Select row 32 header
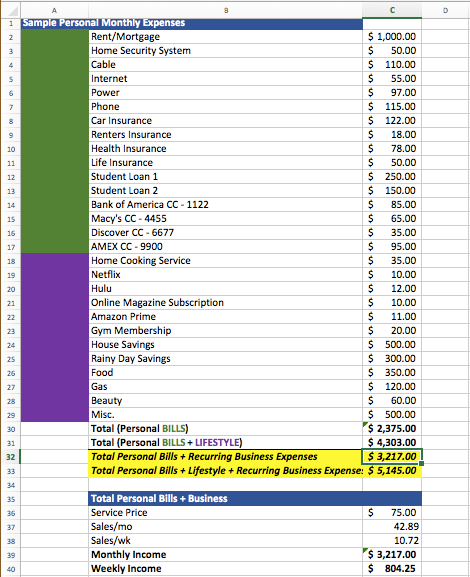This screenshot has height=577, width=470. click(x=11, y=457)
